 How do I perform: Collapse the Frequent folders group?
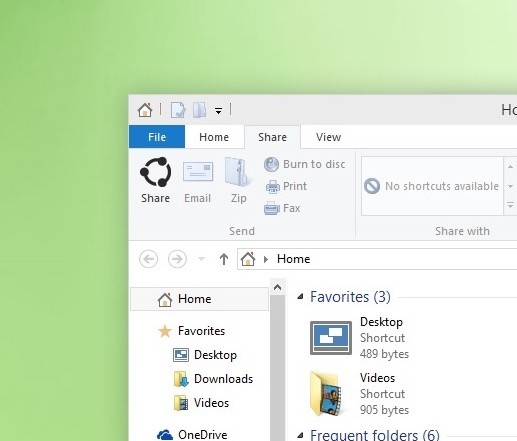[x=300, y=435]
